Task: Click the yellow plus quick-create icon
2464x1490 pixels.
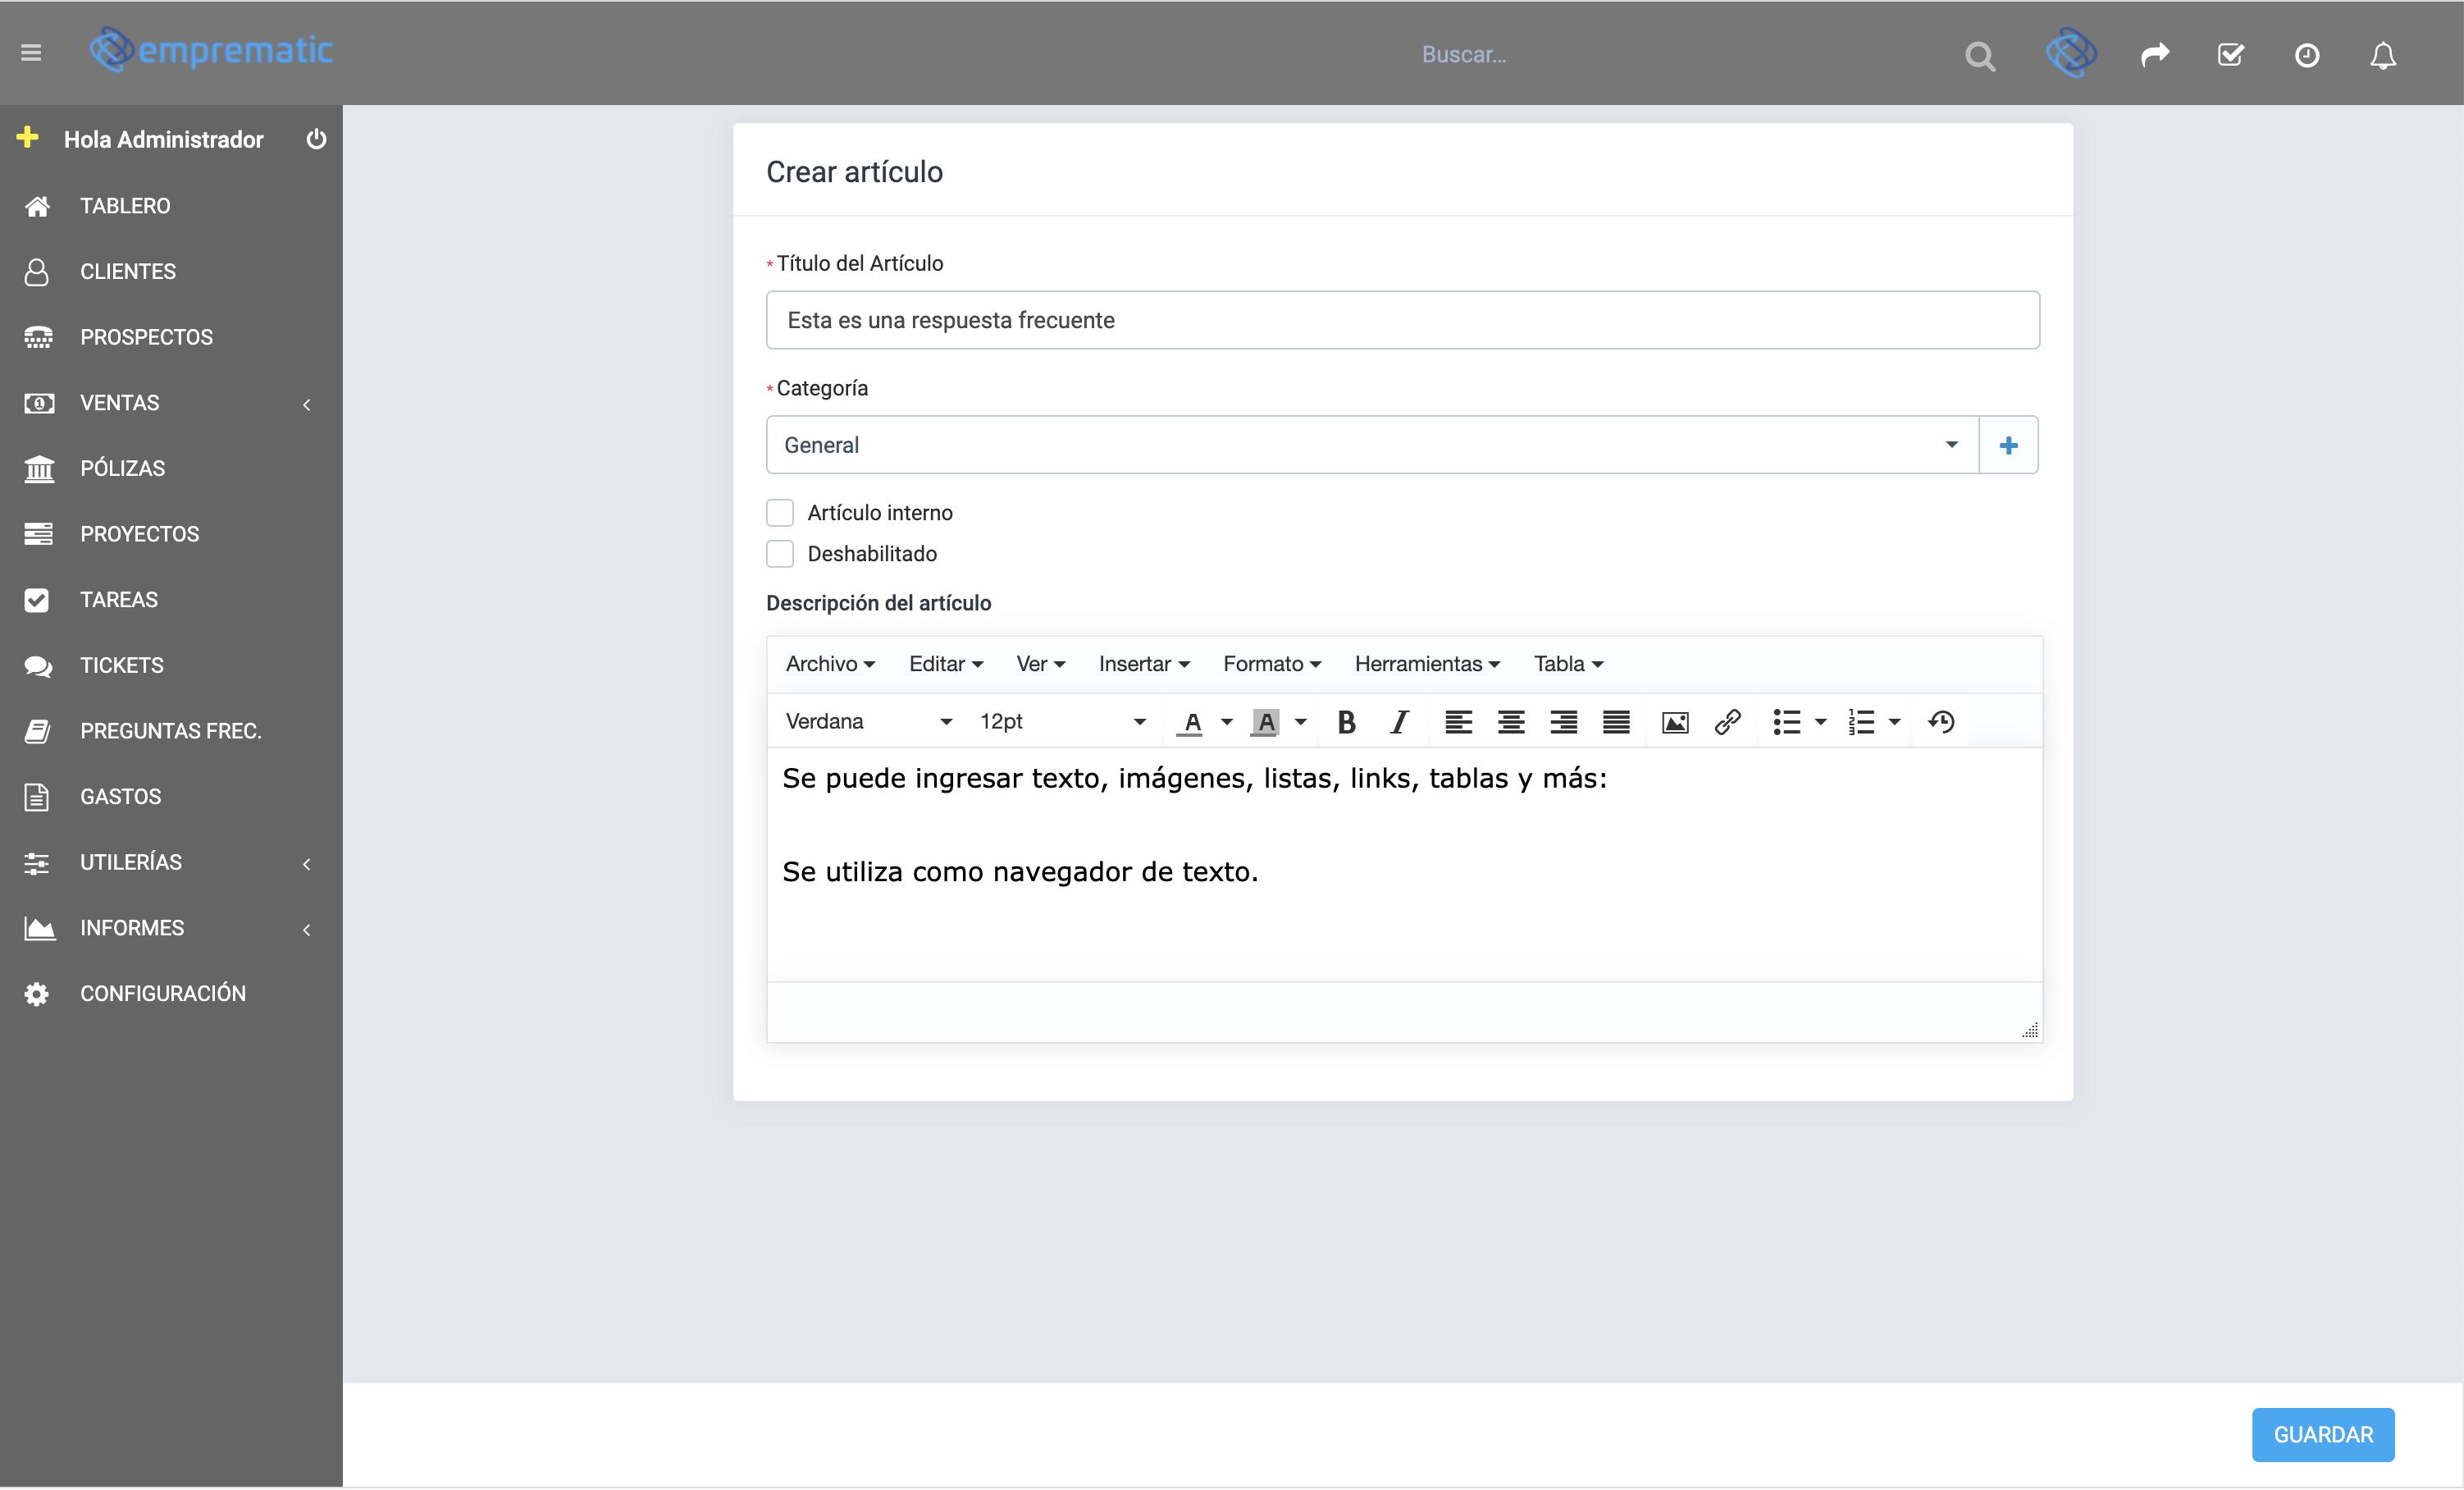Action: (27, 137)
